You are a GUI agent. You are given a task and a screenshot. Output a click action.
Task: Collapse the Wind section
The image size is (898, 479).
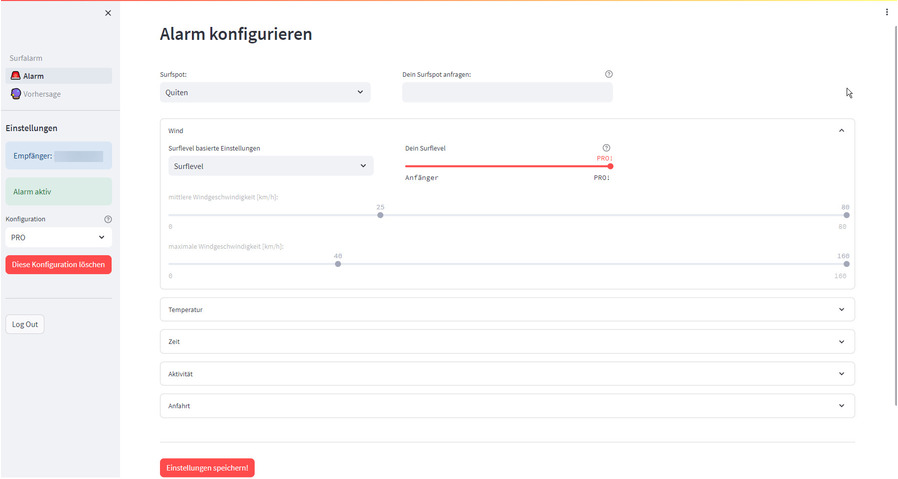(x=841, y=130)
